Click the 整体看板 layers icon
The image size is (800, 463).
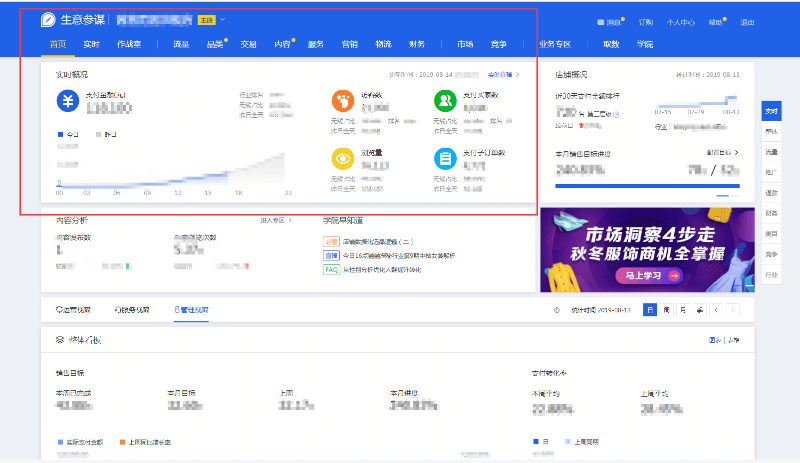point(60,340)
